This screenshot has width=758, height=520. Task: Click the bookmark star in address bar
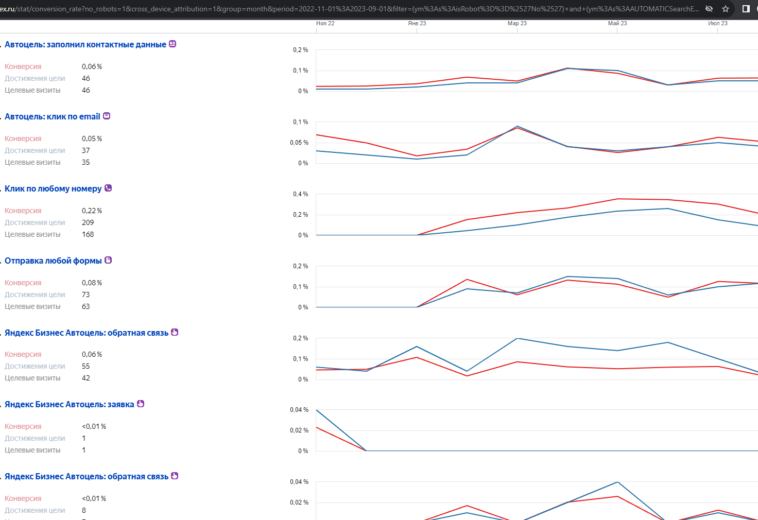tap(725, 9)
